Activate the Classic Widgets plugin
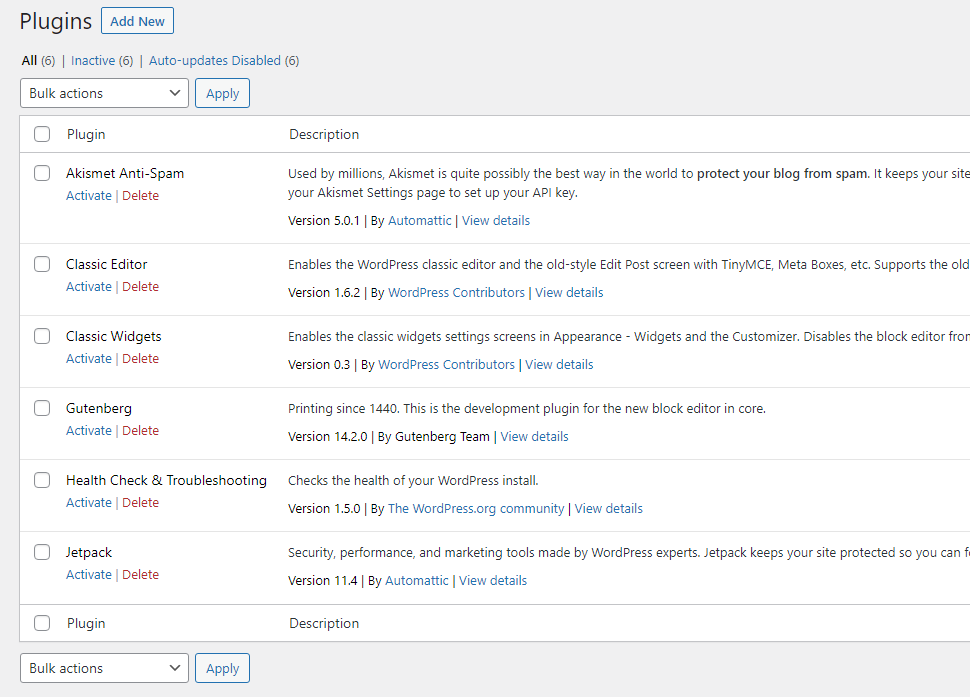970x697 pixels. click(x=88, y=358)
